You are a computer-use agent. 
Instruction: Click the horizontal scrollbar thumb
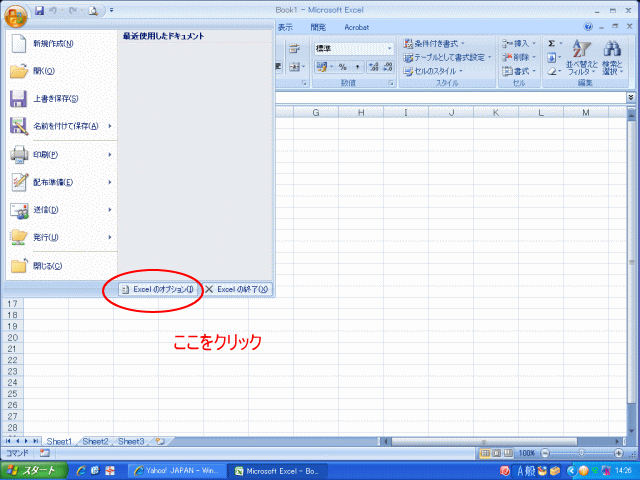pyautogui.click(x=484, y=441)
